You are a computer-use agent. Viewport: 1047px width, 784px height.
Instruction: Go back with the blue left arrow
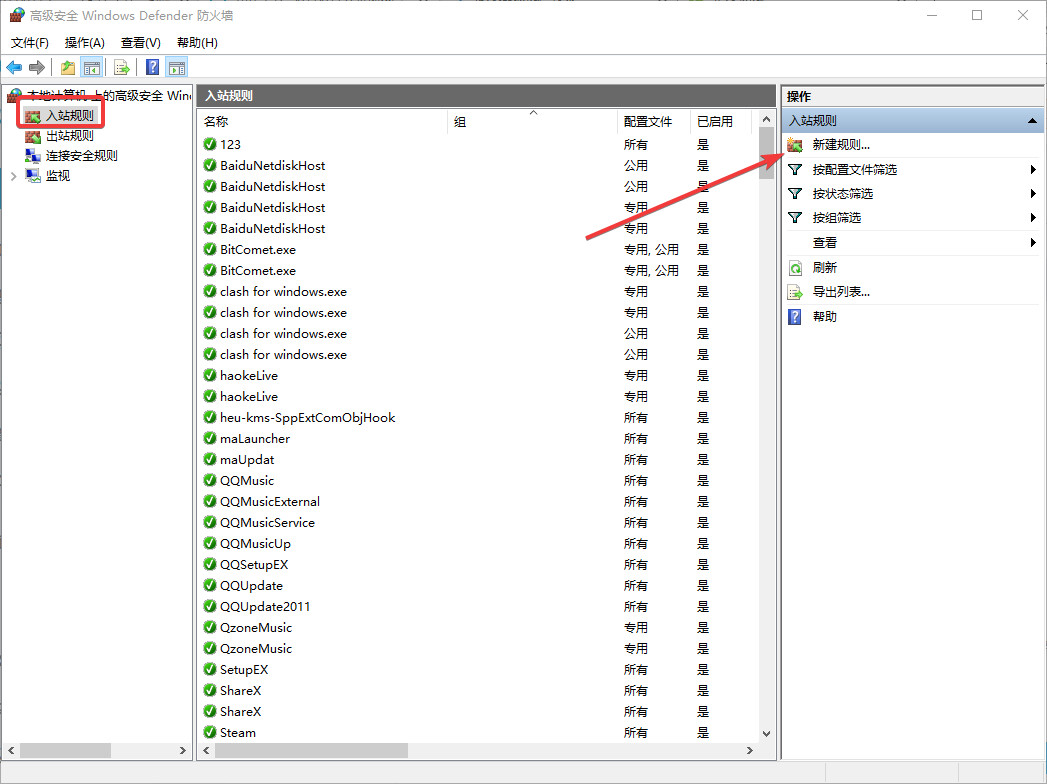(x=14, y=67)
